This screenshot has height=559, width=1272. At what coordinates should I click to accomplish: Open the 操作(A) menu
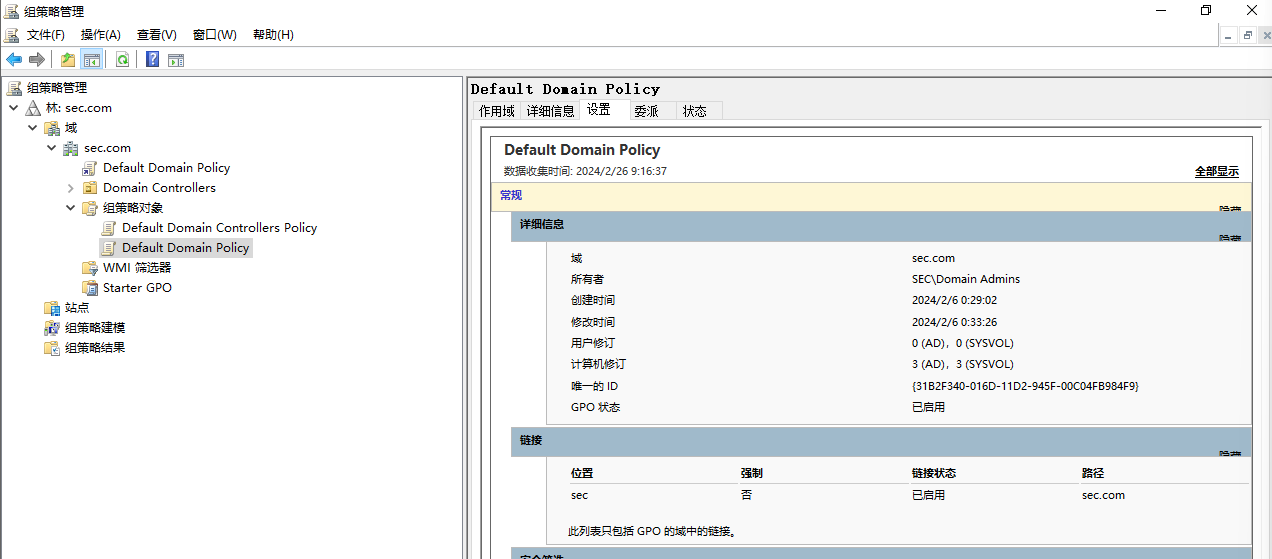(100, 35)
